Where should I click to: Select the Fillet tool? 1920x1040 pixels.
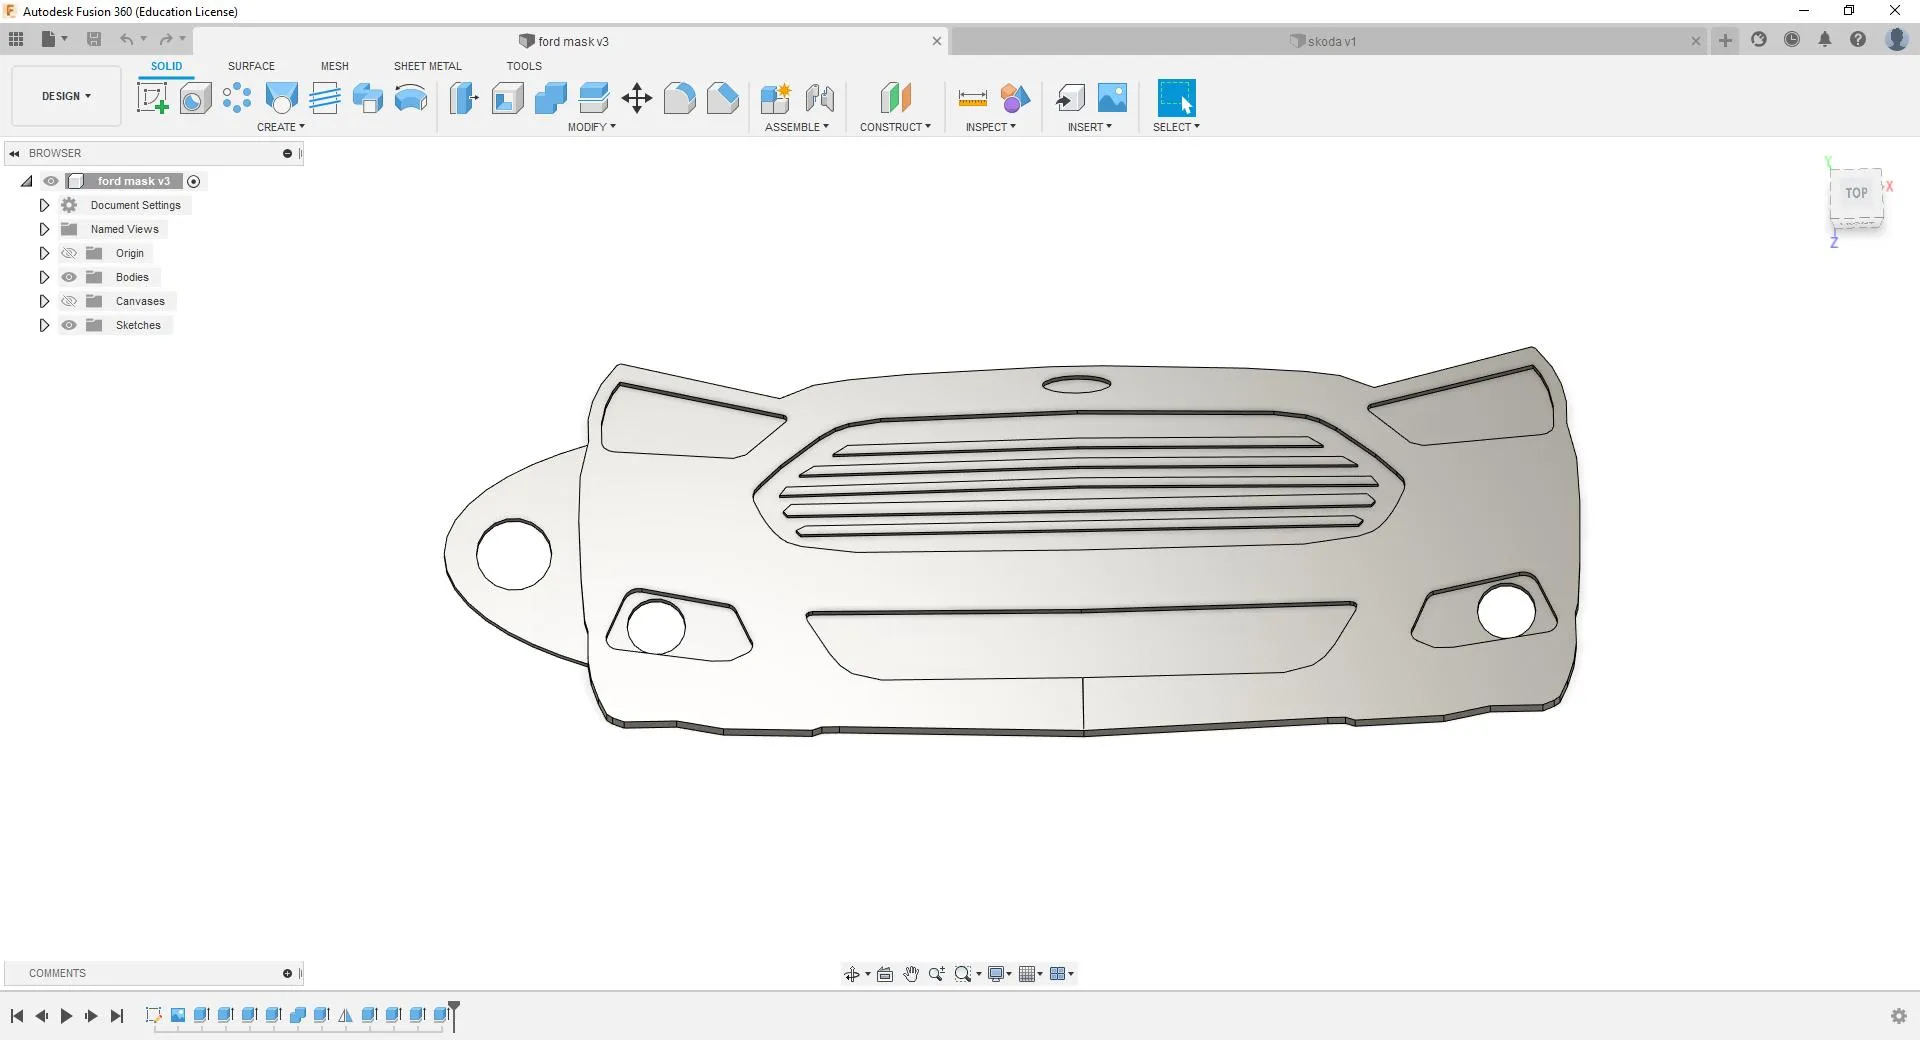(681, 98)
